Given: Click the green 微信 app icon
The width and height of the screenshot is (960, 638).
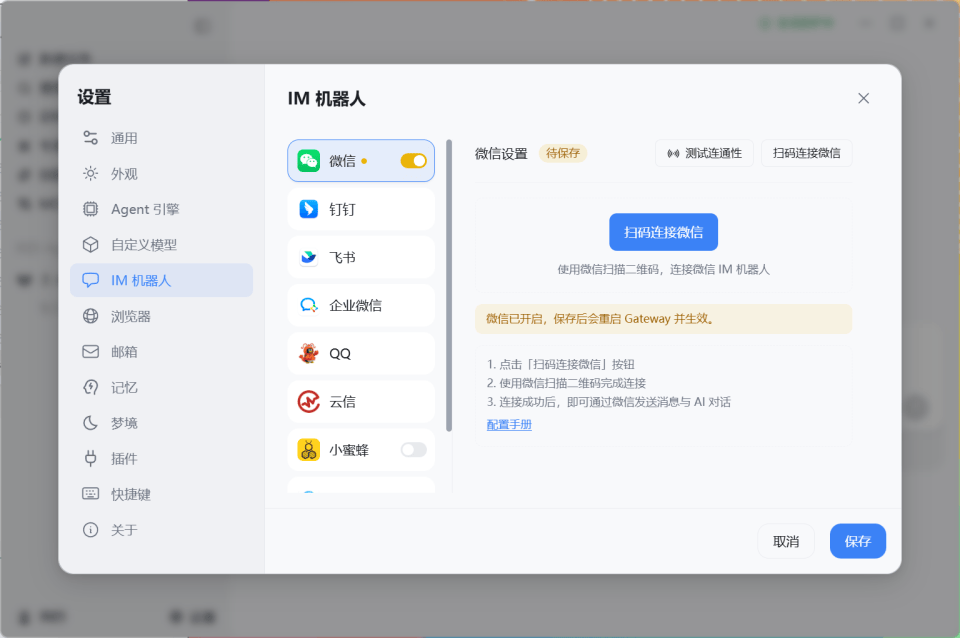Looking at the screenshot, I should [309, 161].
